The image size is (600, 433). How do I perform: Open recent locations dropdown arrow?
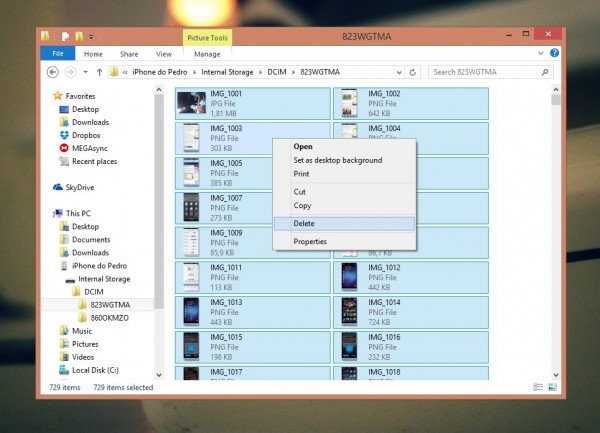pos(86,72)
